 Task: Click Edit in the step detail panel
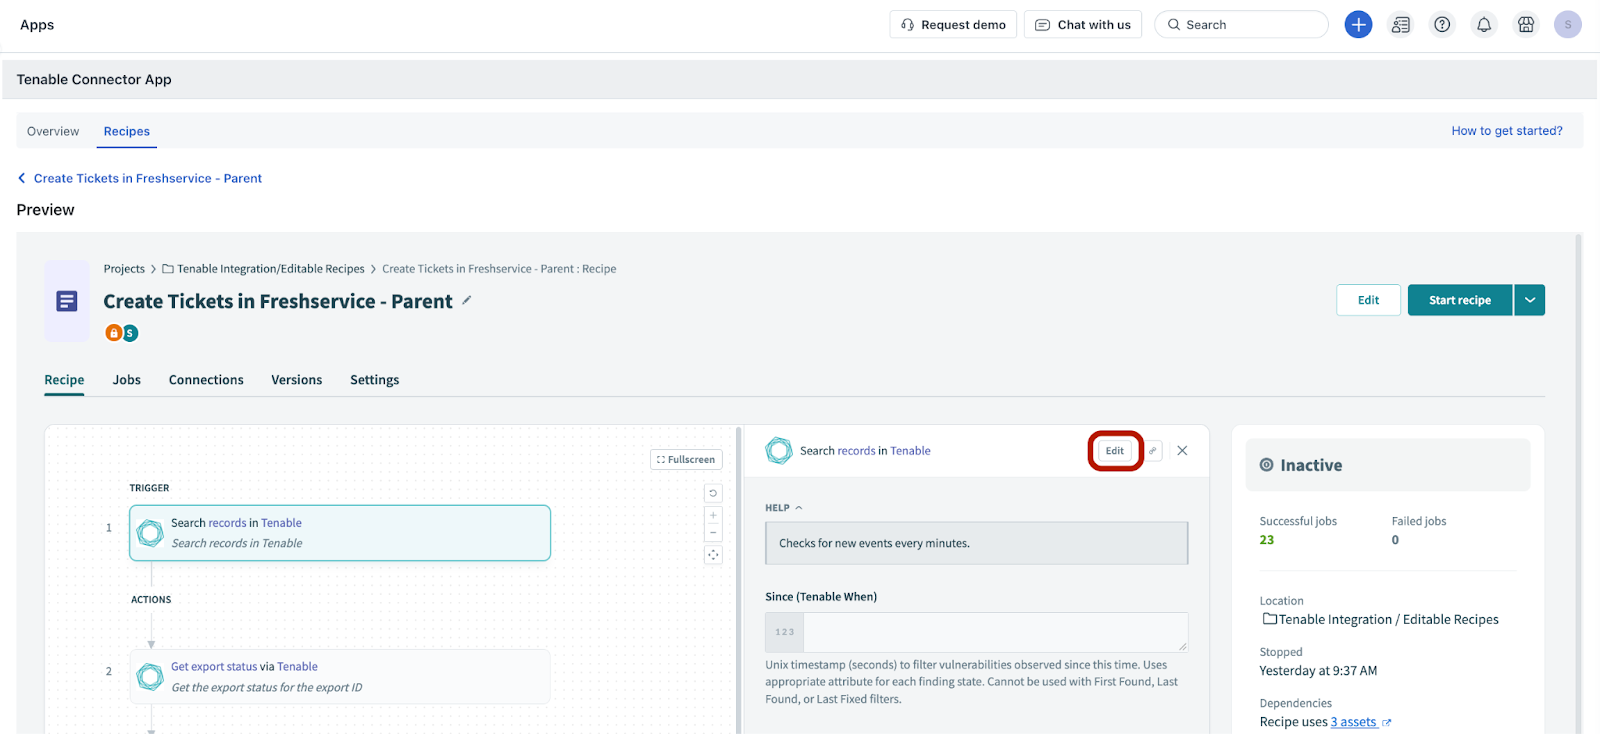coord(1115,451)
